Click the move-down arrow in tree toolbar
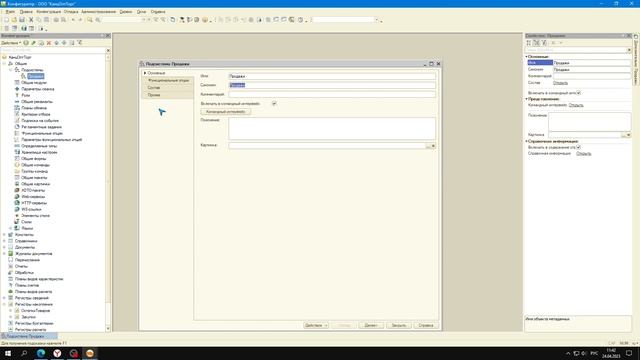Screen dimensions: 640x360 point(64,43)
